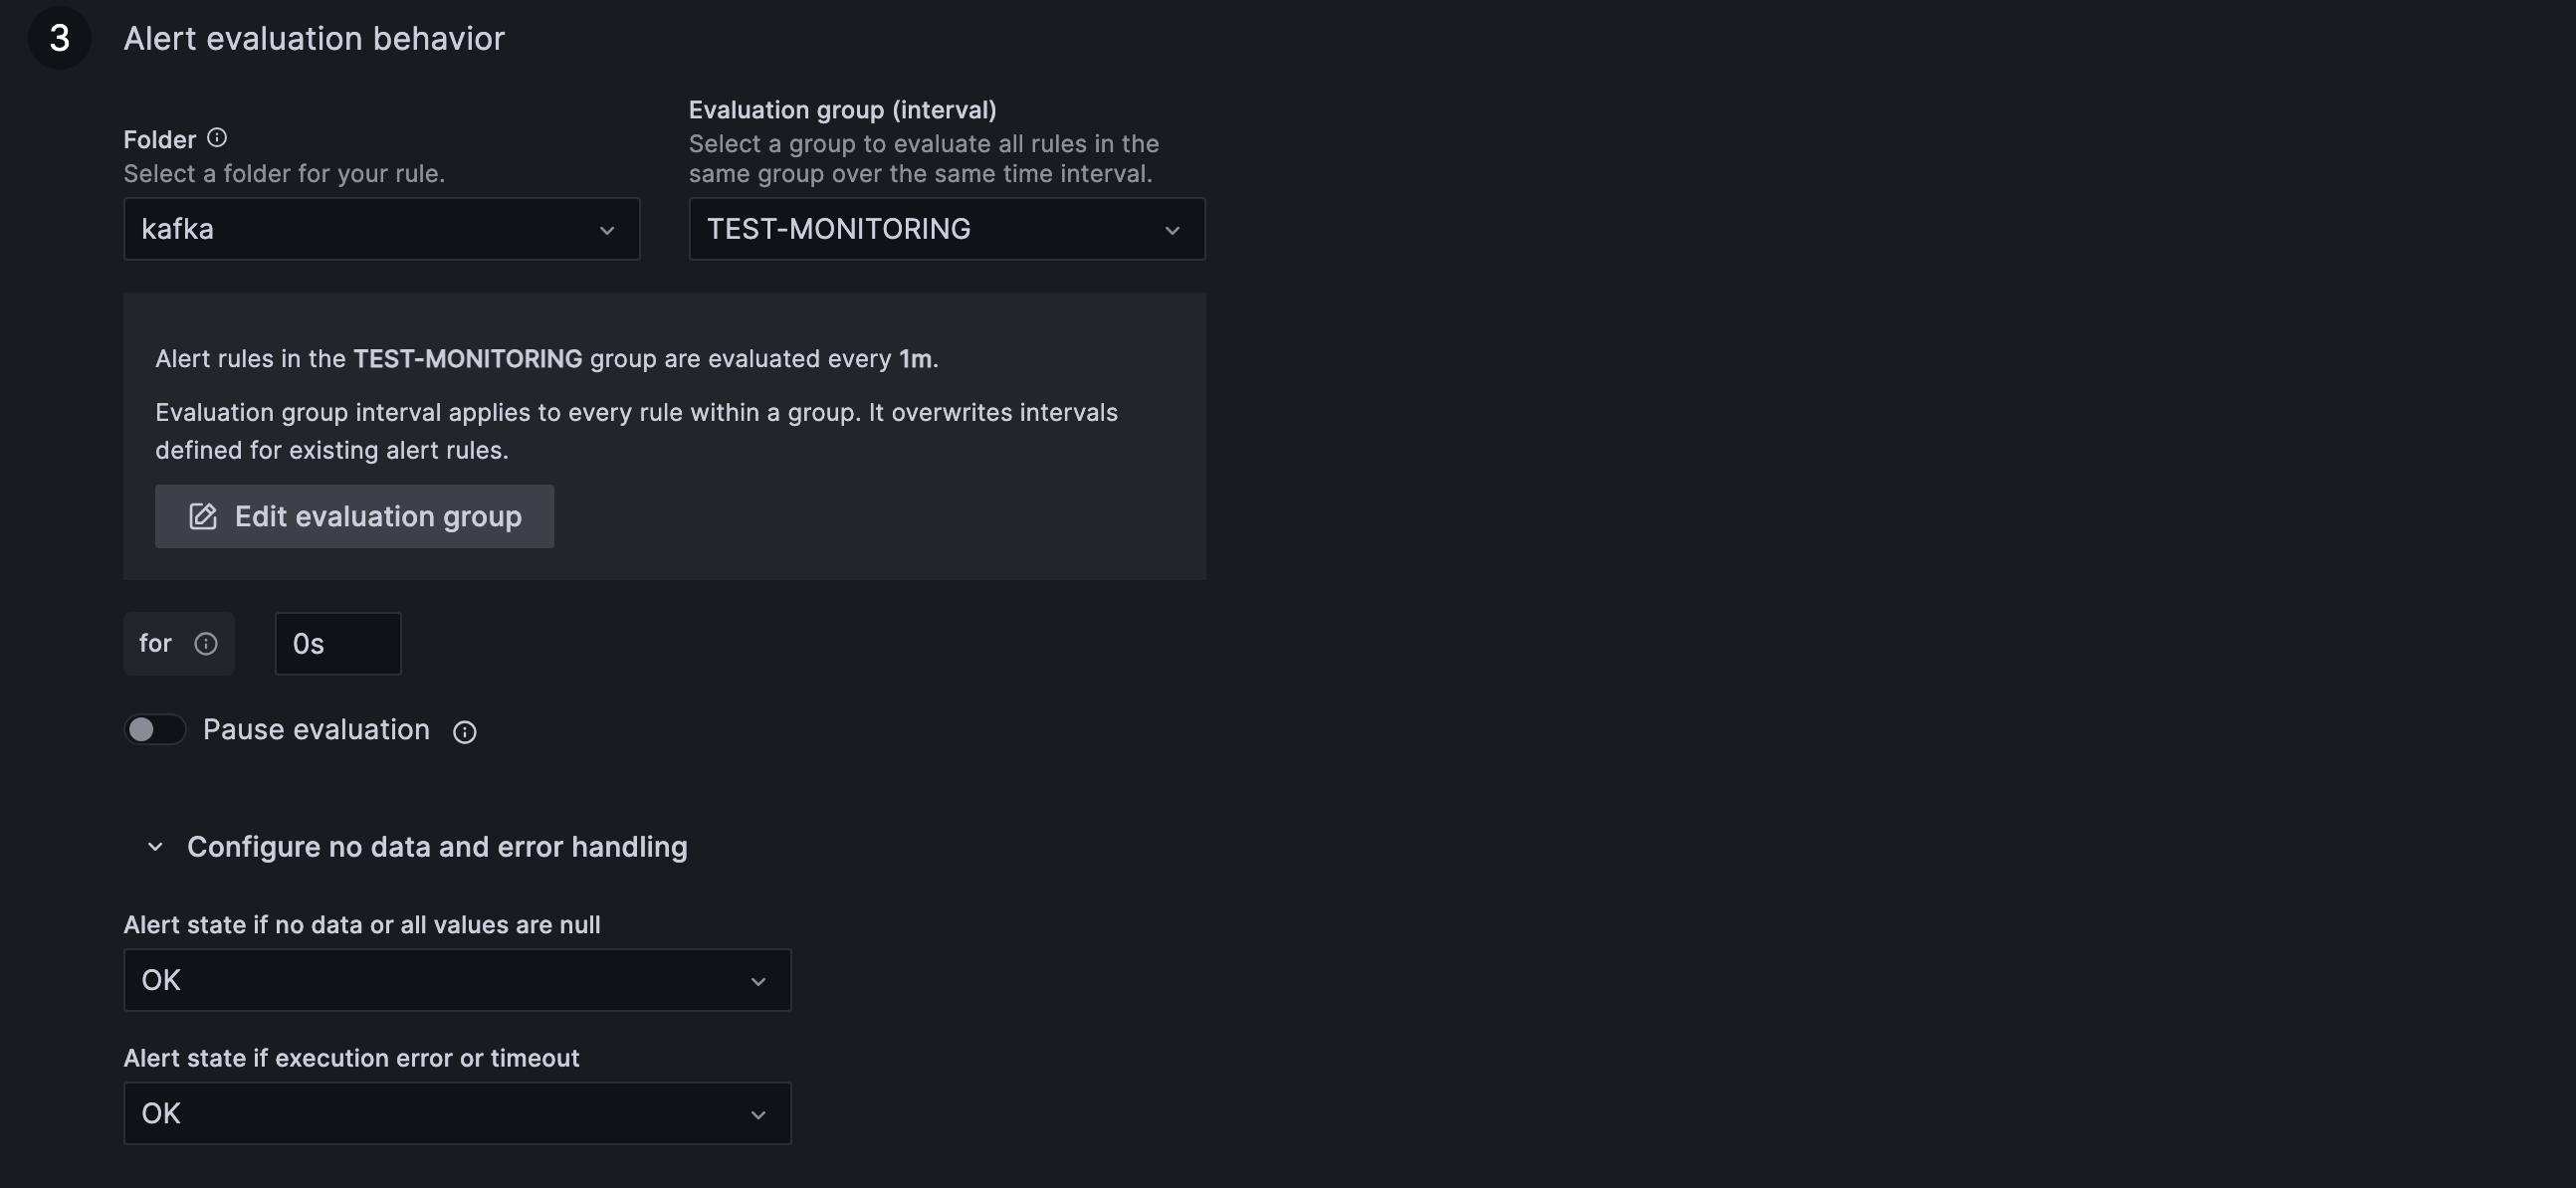The image size is (2576, 1188).
Task: Click the chevron on the TEST-MONITORING selector
Action: 1172,229
